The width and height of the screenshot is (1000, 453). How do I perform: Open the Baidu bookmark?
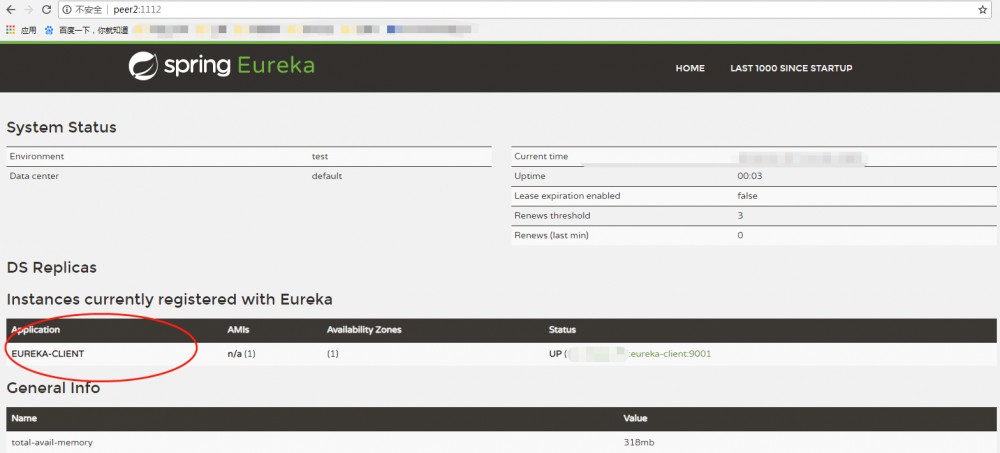pos(86,30)
